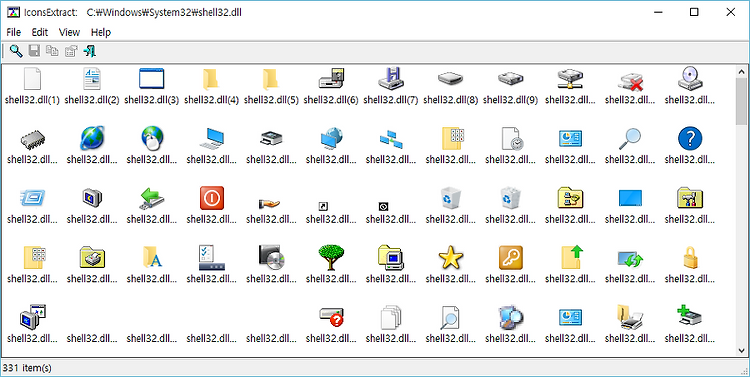Click the scrollbar up arrow
The image size is (750, 377).
[742, 72]
